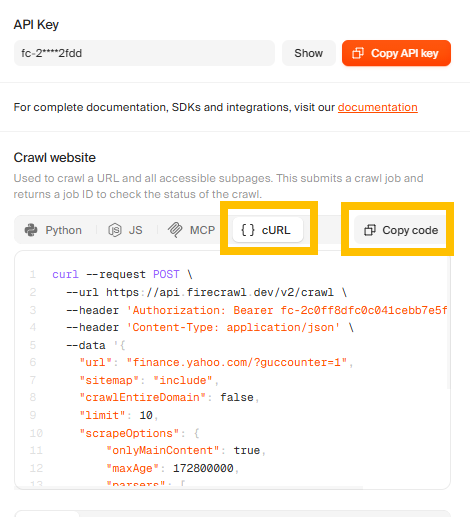
Task: Switch to the MCP code tab
Action: [192, 230]
